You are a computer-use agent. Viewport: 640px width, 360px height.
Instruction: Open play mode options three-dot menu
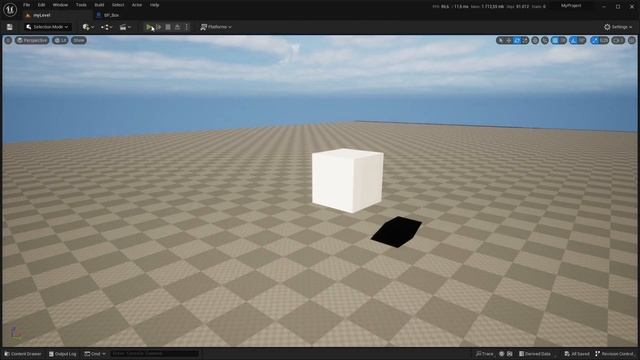(187, 27)
